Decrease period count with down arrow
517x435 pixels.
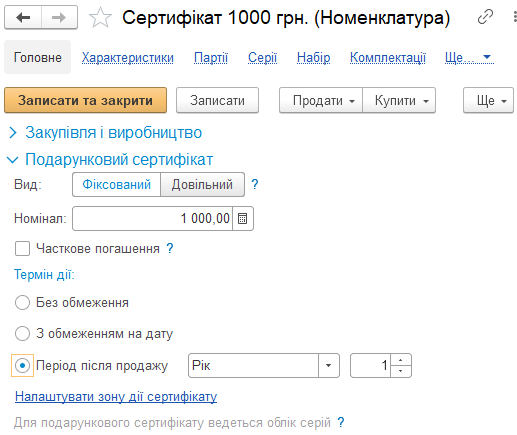[x=401, y=371]
